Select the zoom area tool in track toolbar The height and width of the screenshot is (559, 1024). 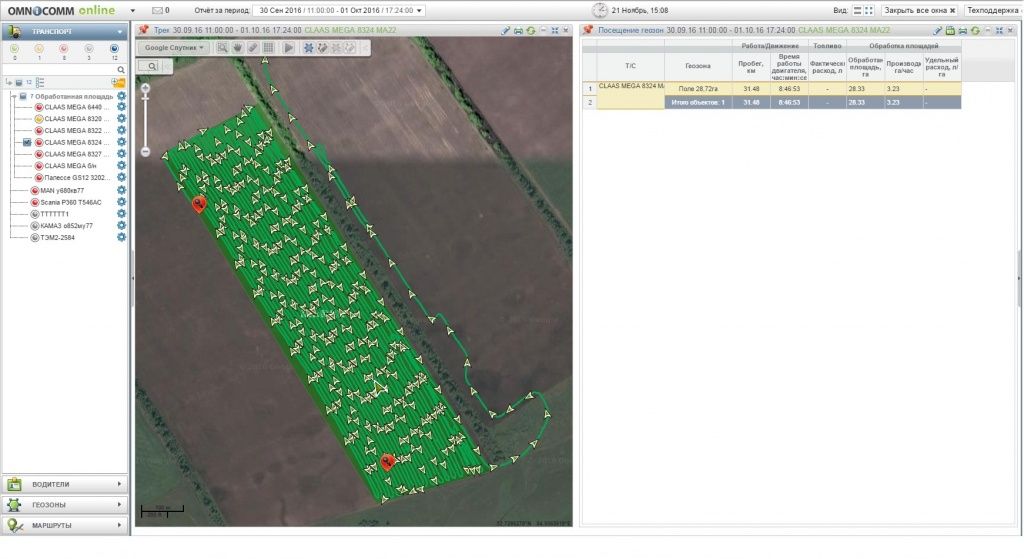point(223,48)
